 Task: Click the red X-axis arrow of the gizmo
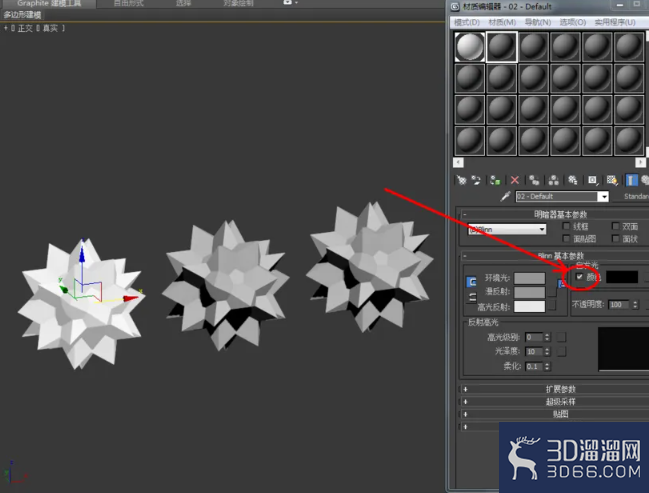[x=131, y=298]
